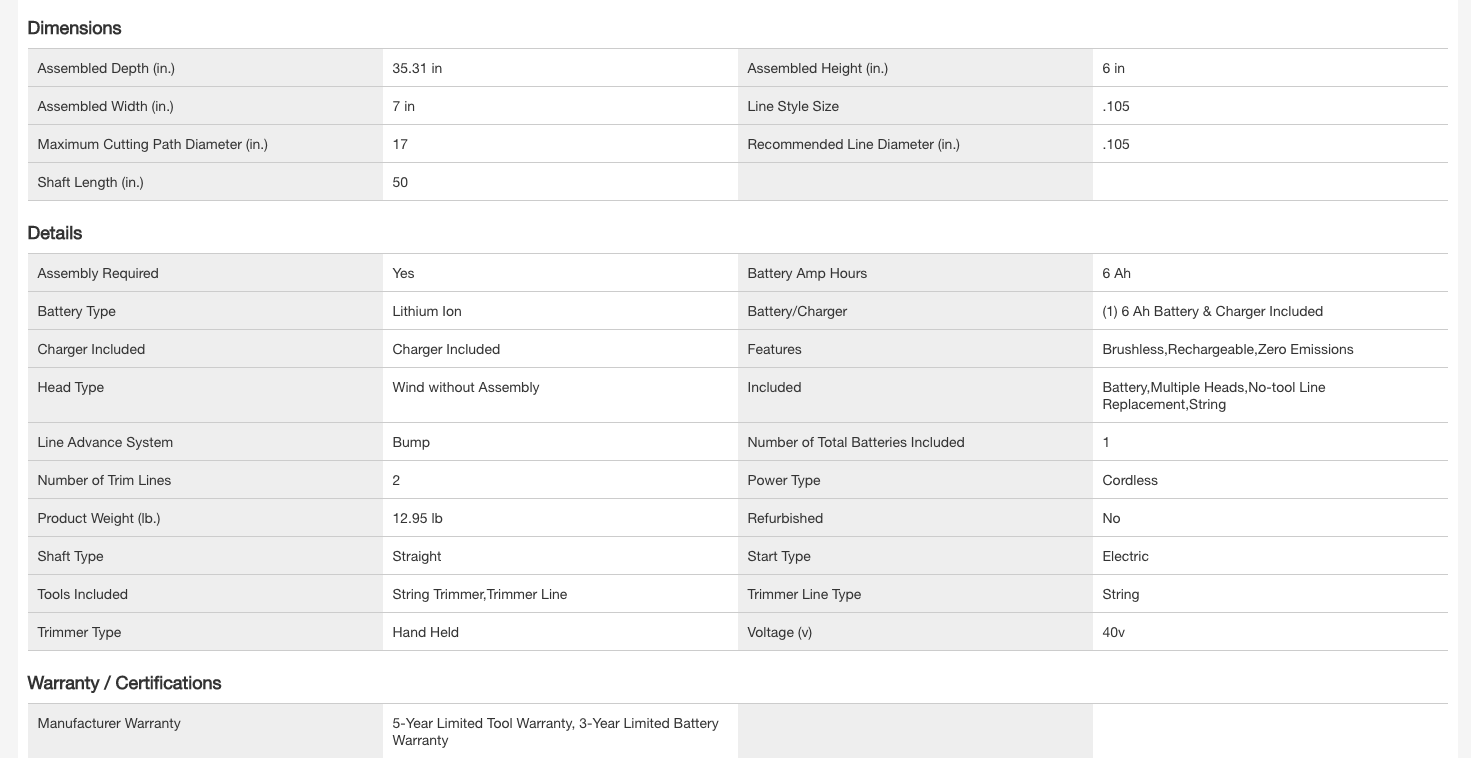
Task: Click the Maximum Cutting Path Diameter label
Action: coord(152,144)
